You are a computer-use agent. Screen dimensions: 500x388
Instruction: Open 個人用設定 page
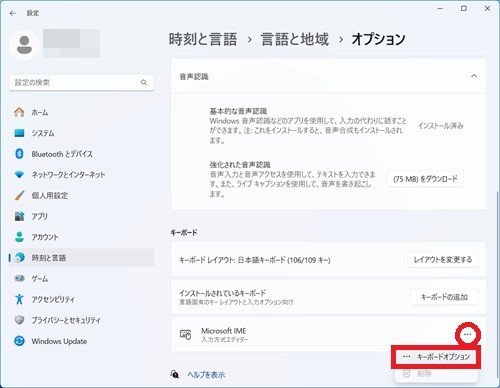point(81,195)
